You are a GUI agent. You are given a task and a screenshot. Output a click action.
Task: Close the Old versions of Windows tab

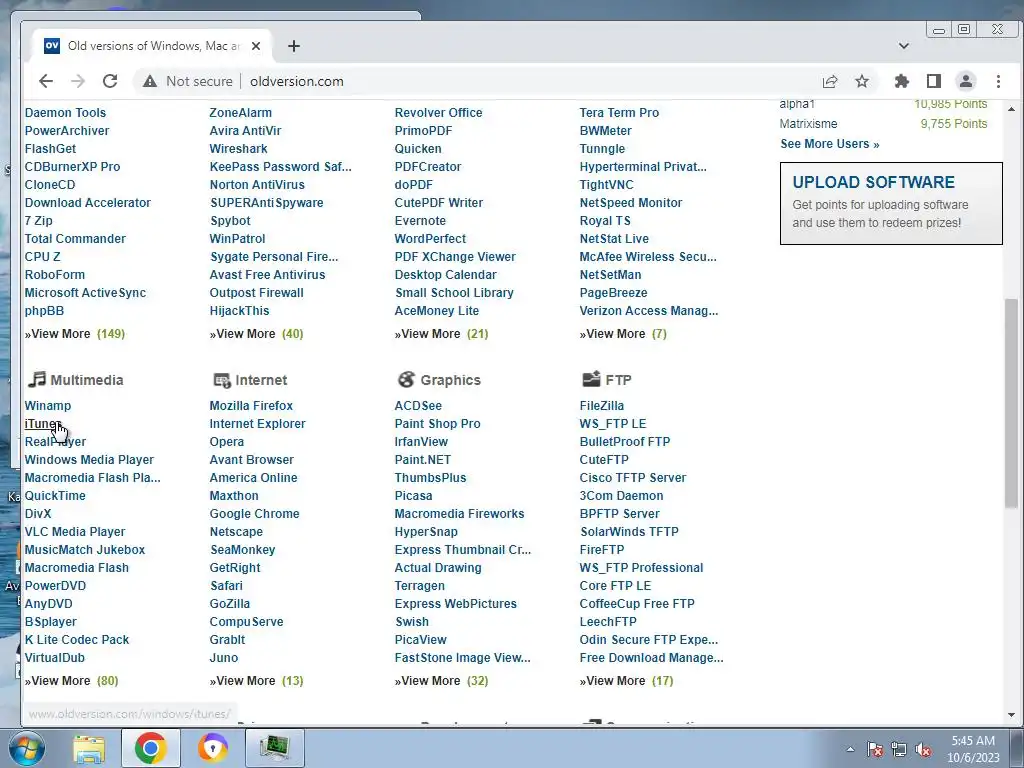click(256, 46)
